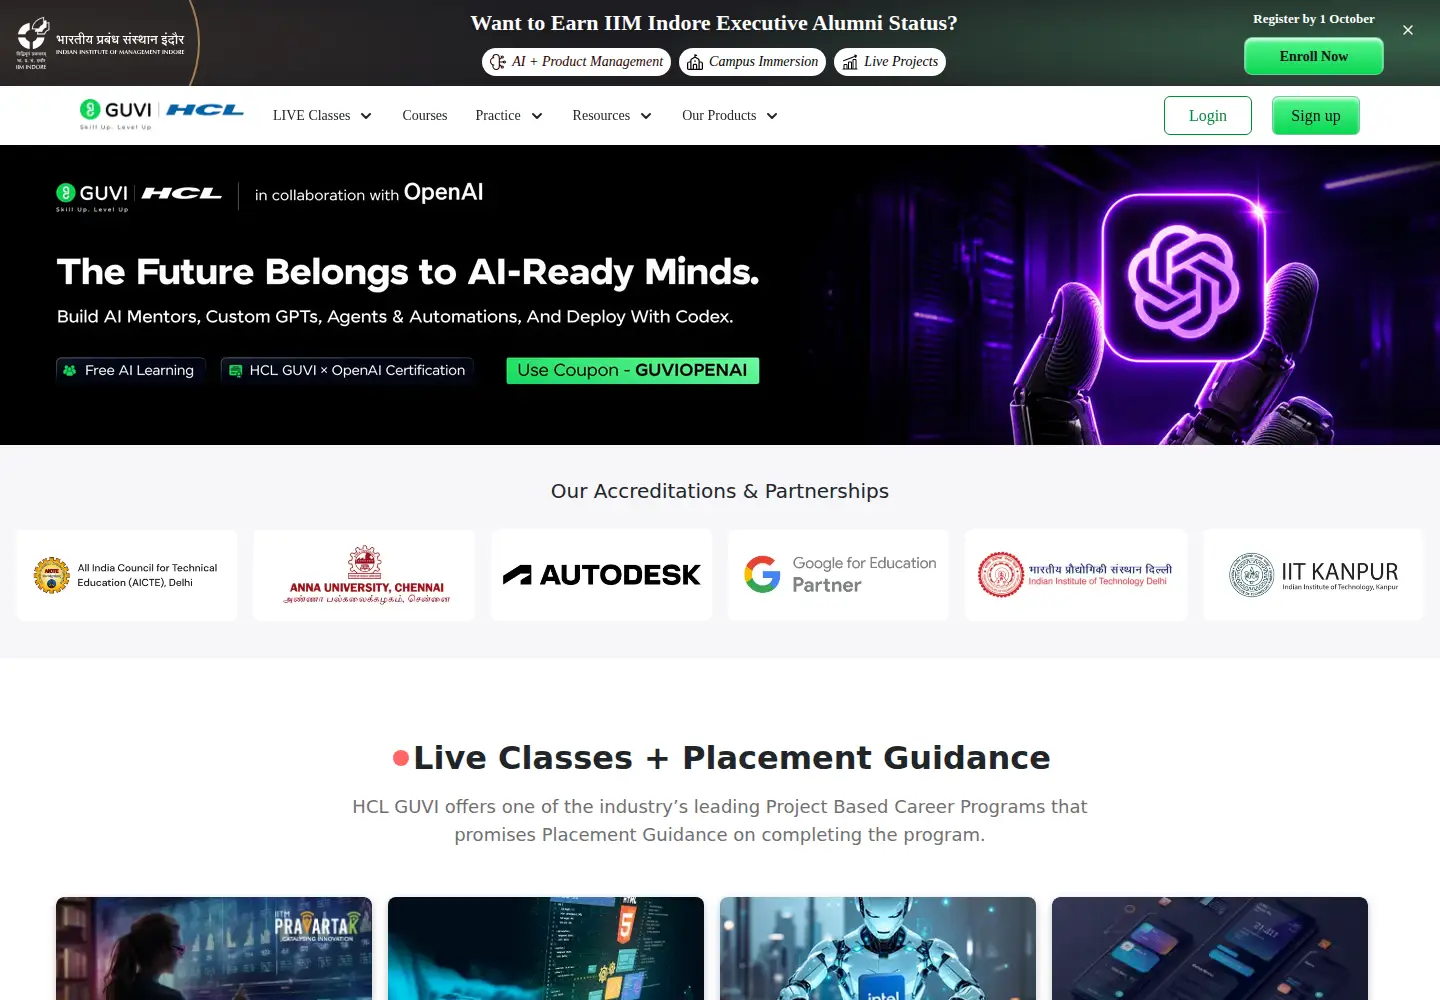Open the Courses menu item
This screenshot has height=1000, width=1440.
point(425,115)
